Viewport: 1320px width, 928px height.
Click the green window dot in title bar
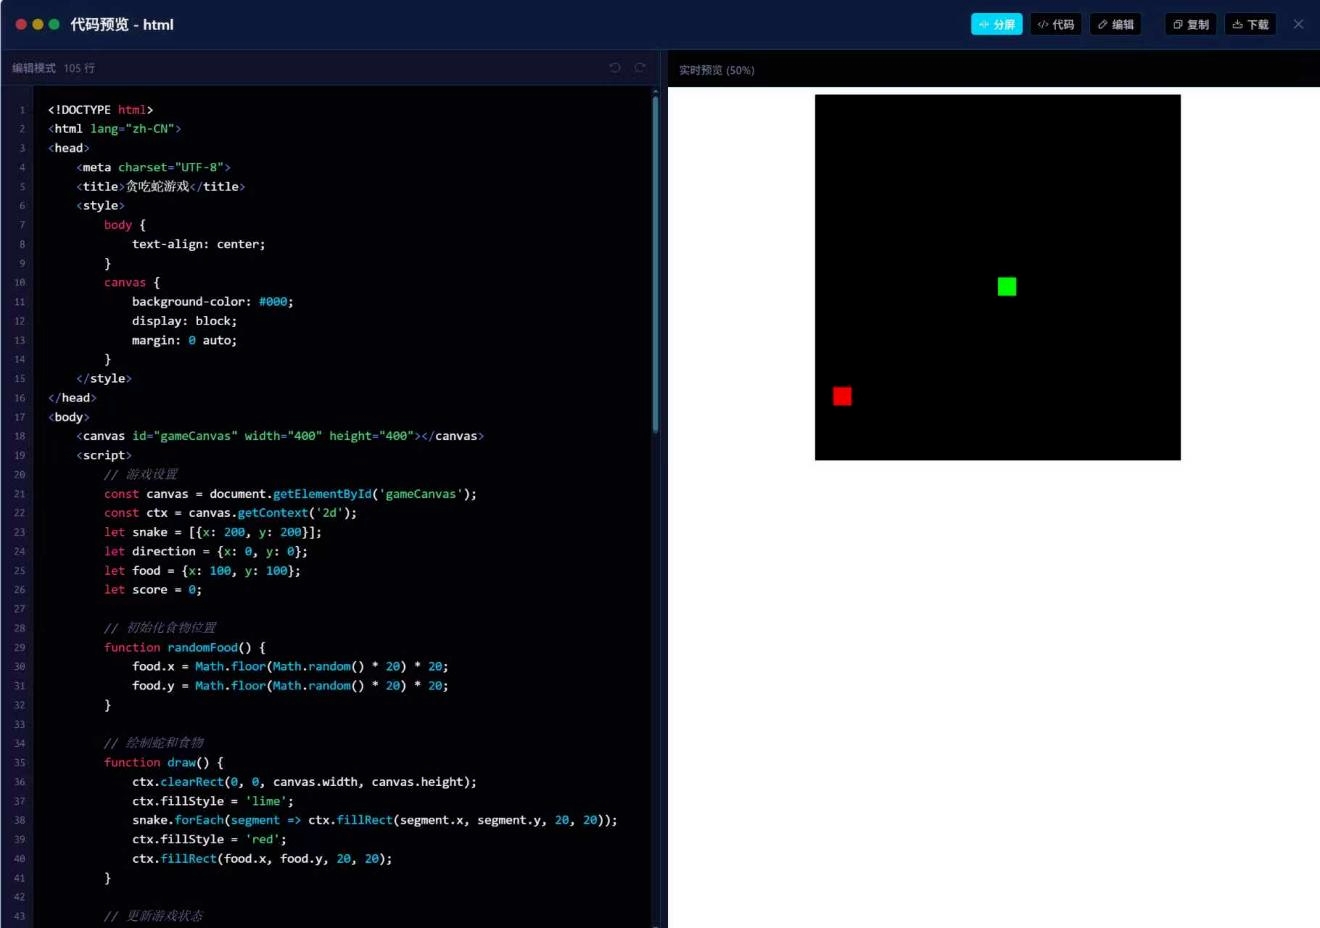54,24
